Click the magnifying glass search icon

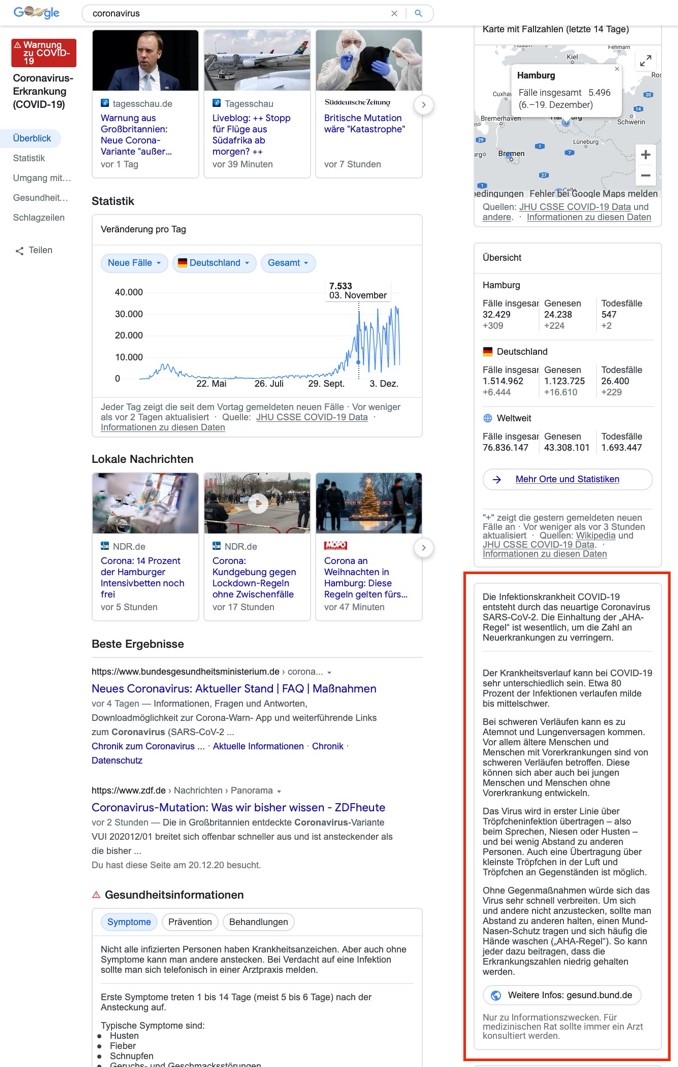point(419,14)
